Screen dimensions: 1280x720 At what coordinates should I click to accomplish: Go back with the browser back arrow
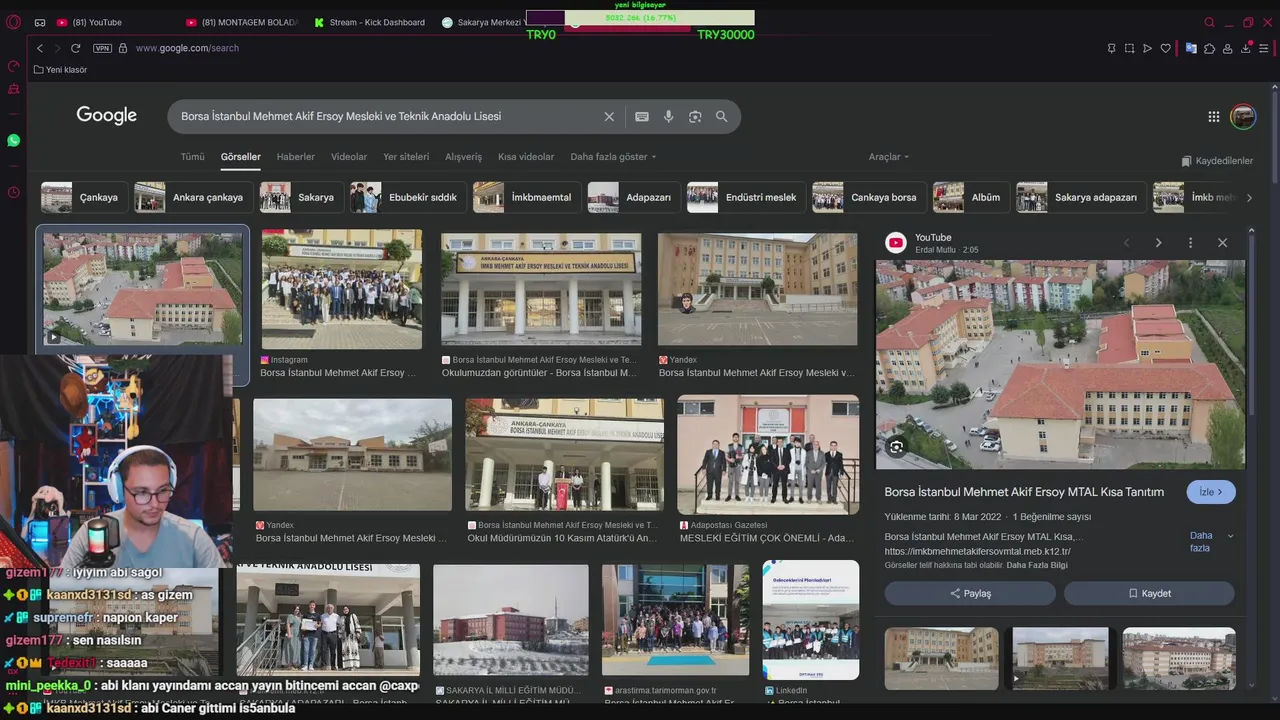pyautogui.click(x=40, y=48)
